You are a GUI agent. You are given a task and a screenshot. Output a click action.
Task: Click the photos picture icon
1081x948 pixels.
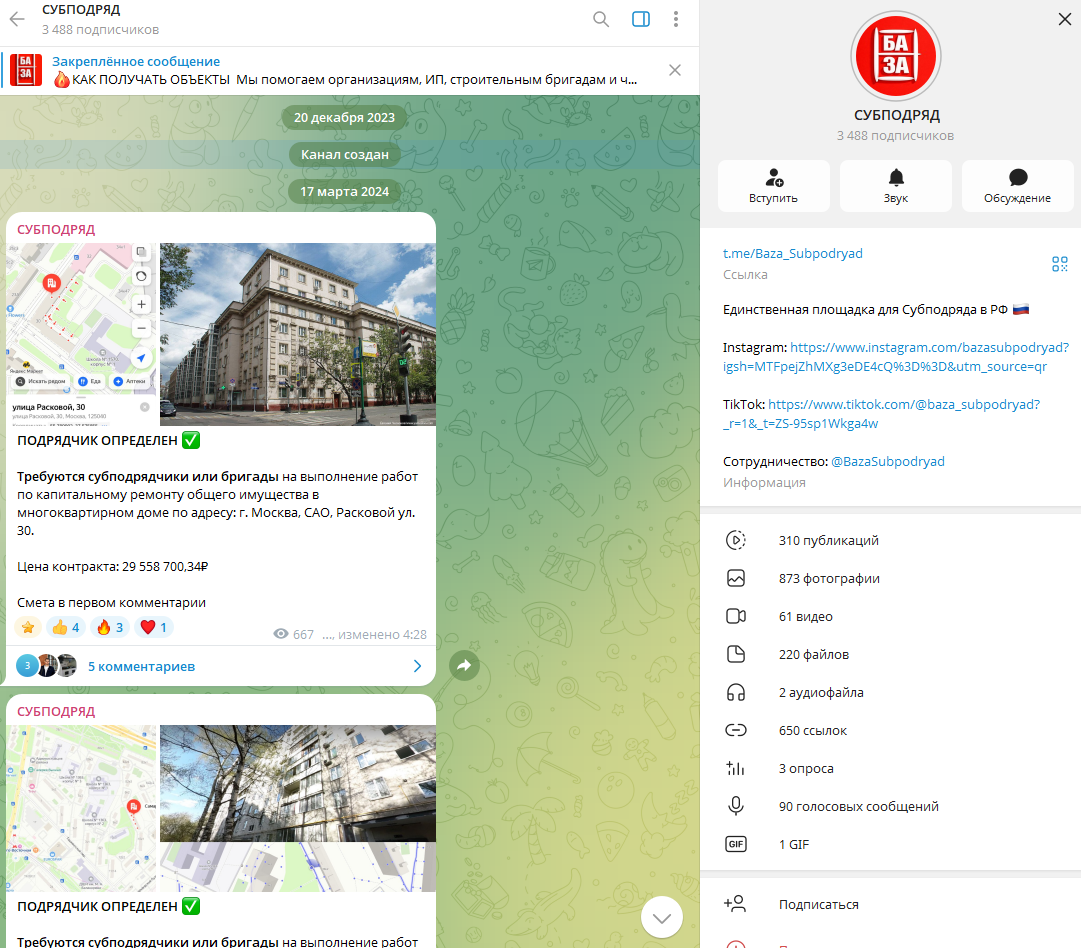point(736,578)
